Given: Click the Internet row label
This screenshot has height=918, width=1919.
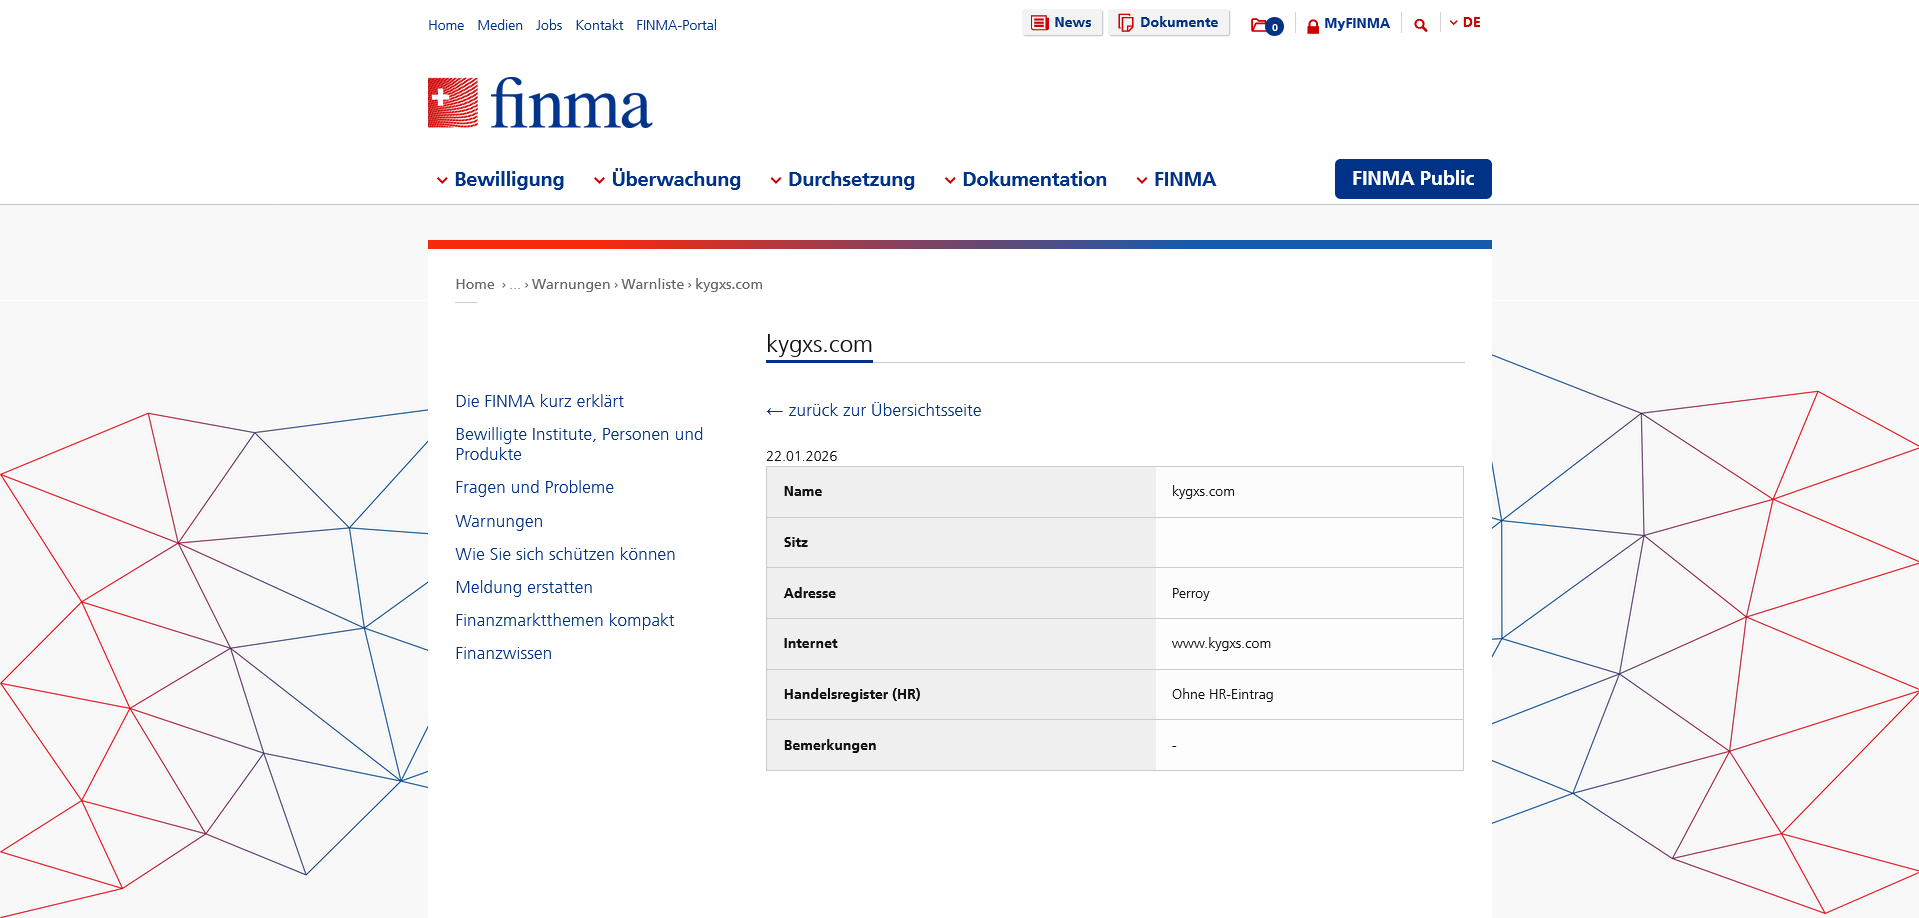Looking at the screenshot, I should (x=811, y=643).
